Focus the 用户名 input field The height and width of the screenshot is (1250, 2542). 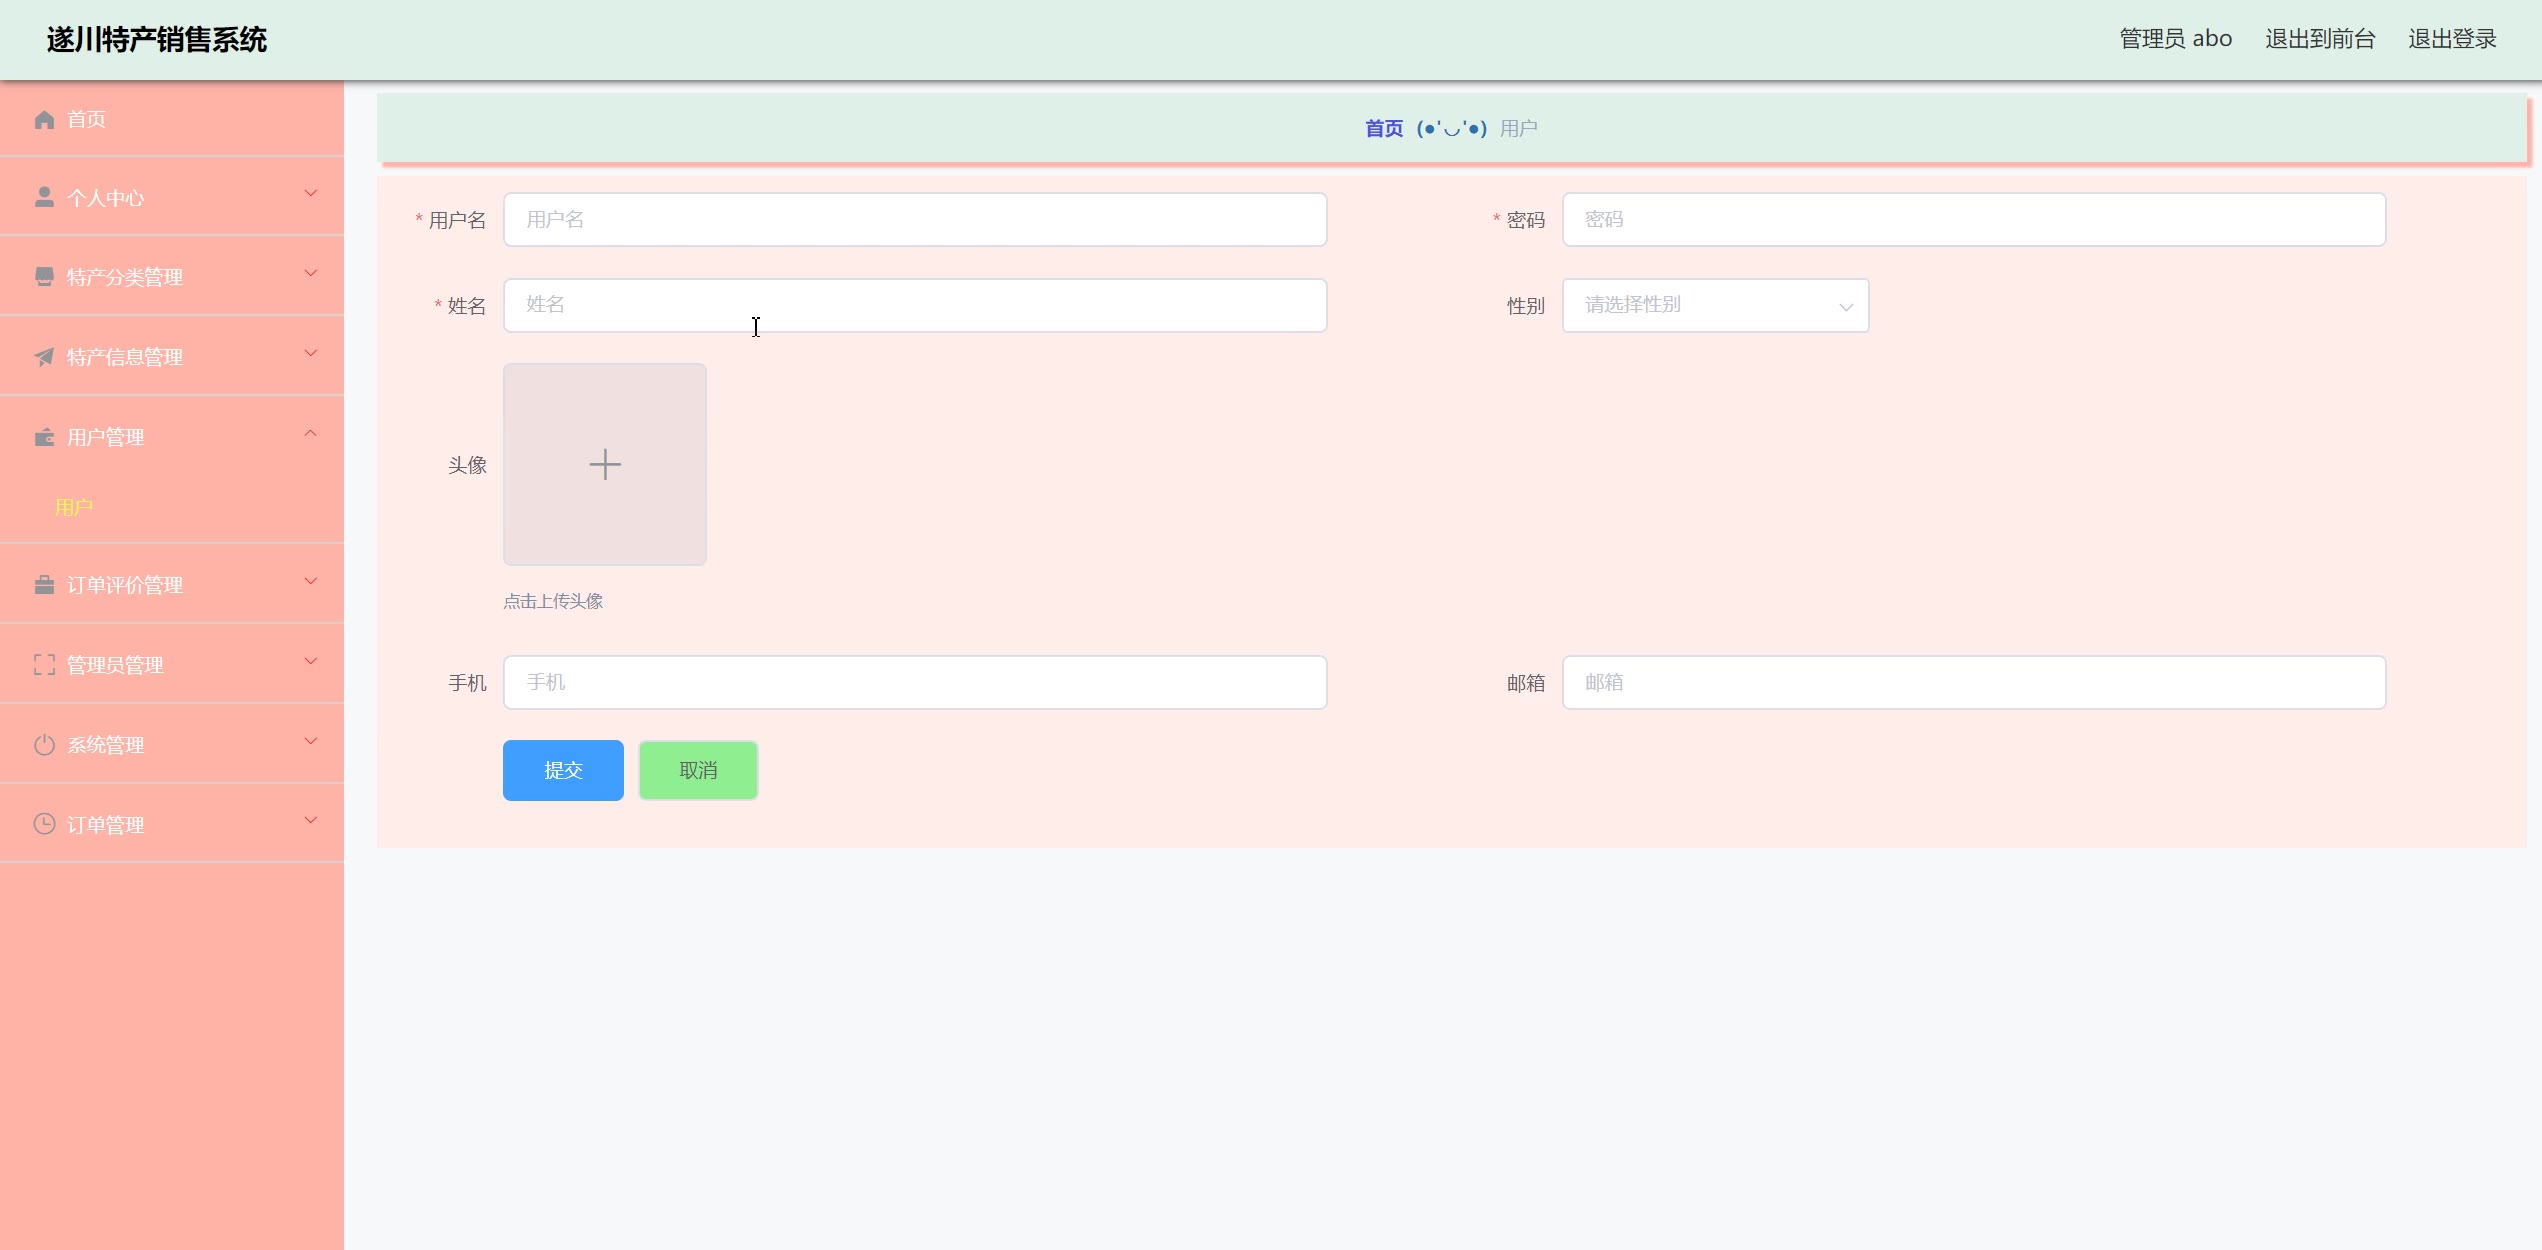[x=915, y=220]
